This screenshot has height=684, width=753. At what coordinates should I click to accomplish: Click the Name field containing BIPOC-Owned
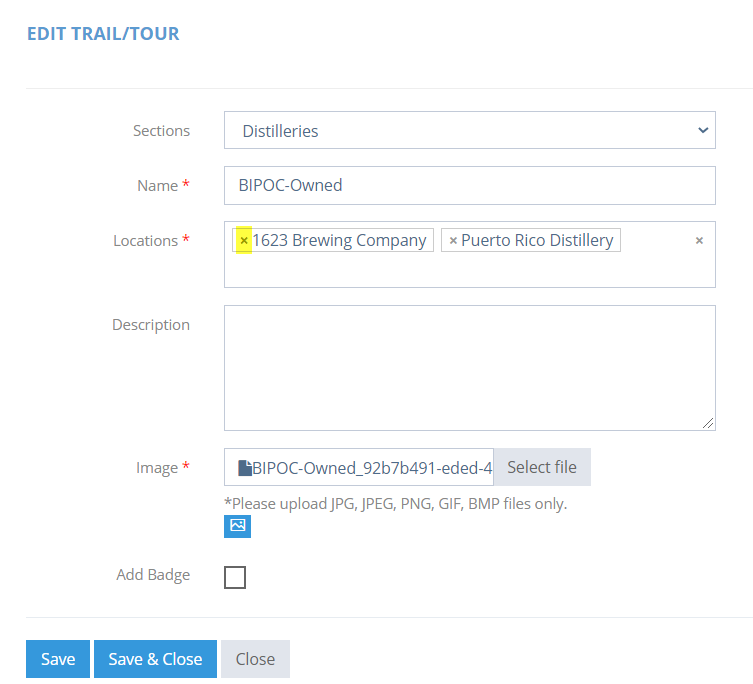[470, 185]
